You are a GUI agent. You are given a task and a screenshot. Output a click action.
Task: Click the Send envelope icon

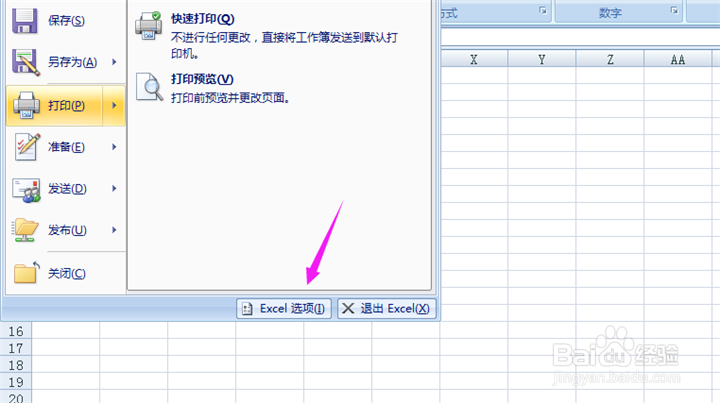(26, 190)
